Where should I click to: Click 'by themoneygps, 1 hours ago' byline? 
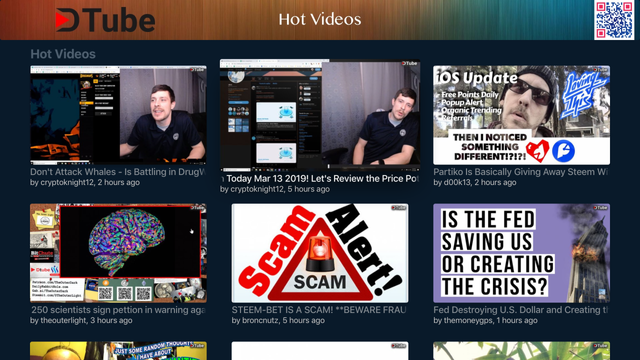click(485, 320)
